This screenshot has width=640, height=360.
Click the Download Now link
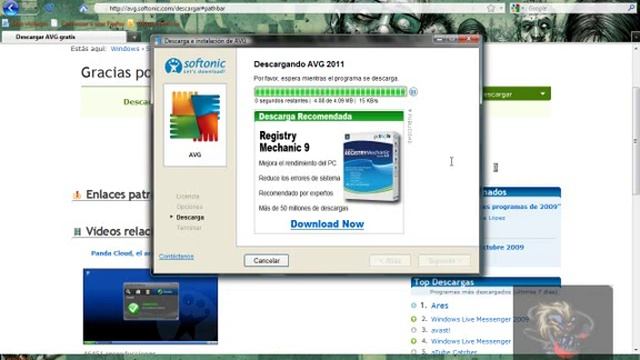pos(327,224)
